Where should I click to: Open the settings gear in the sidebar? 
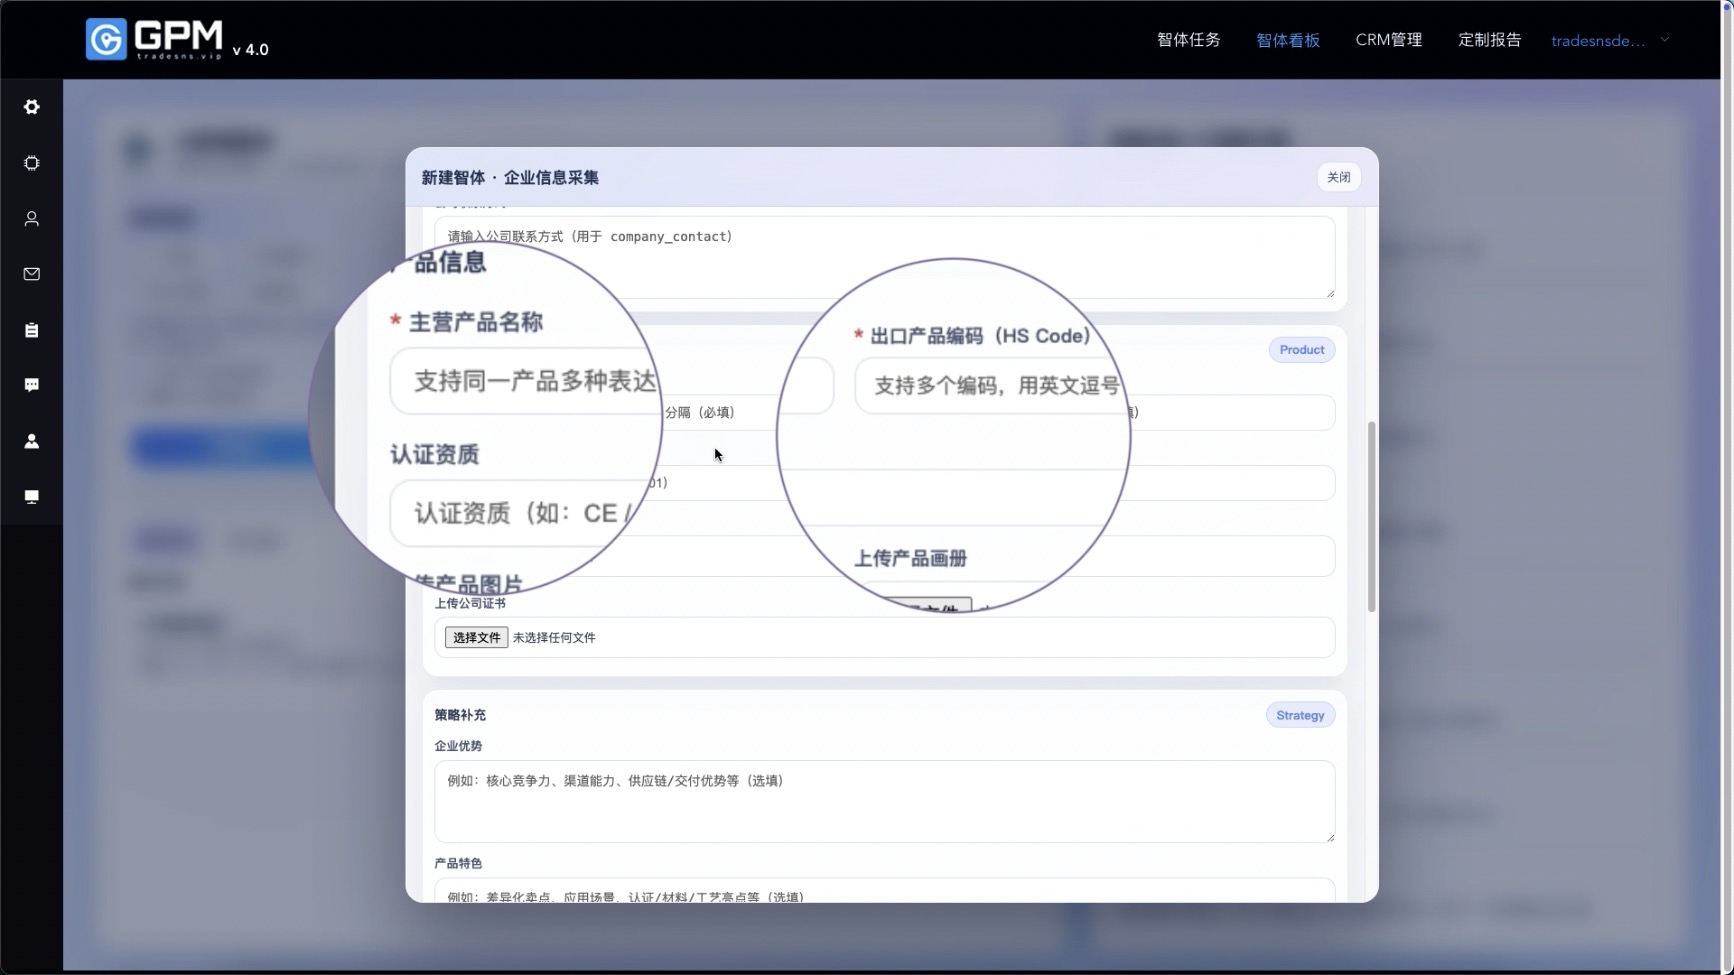pyautogui.click(x=32, y=107)
